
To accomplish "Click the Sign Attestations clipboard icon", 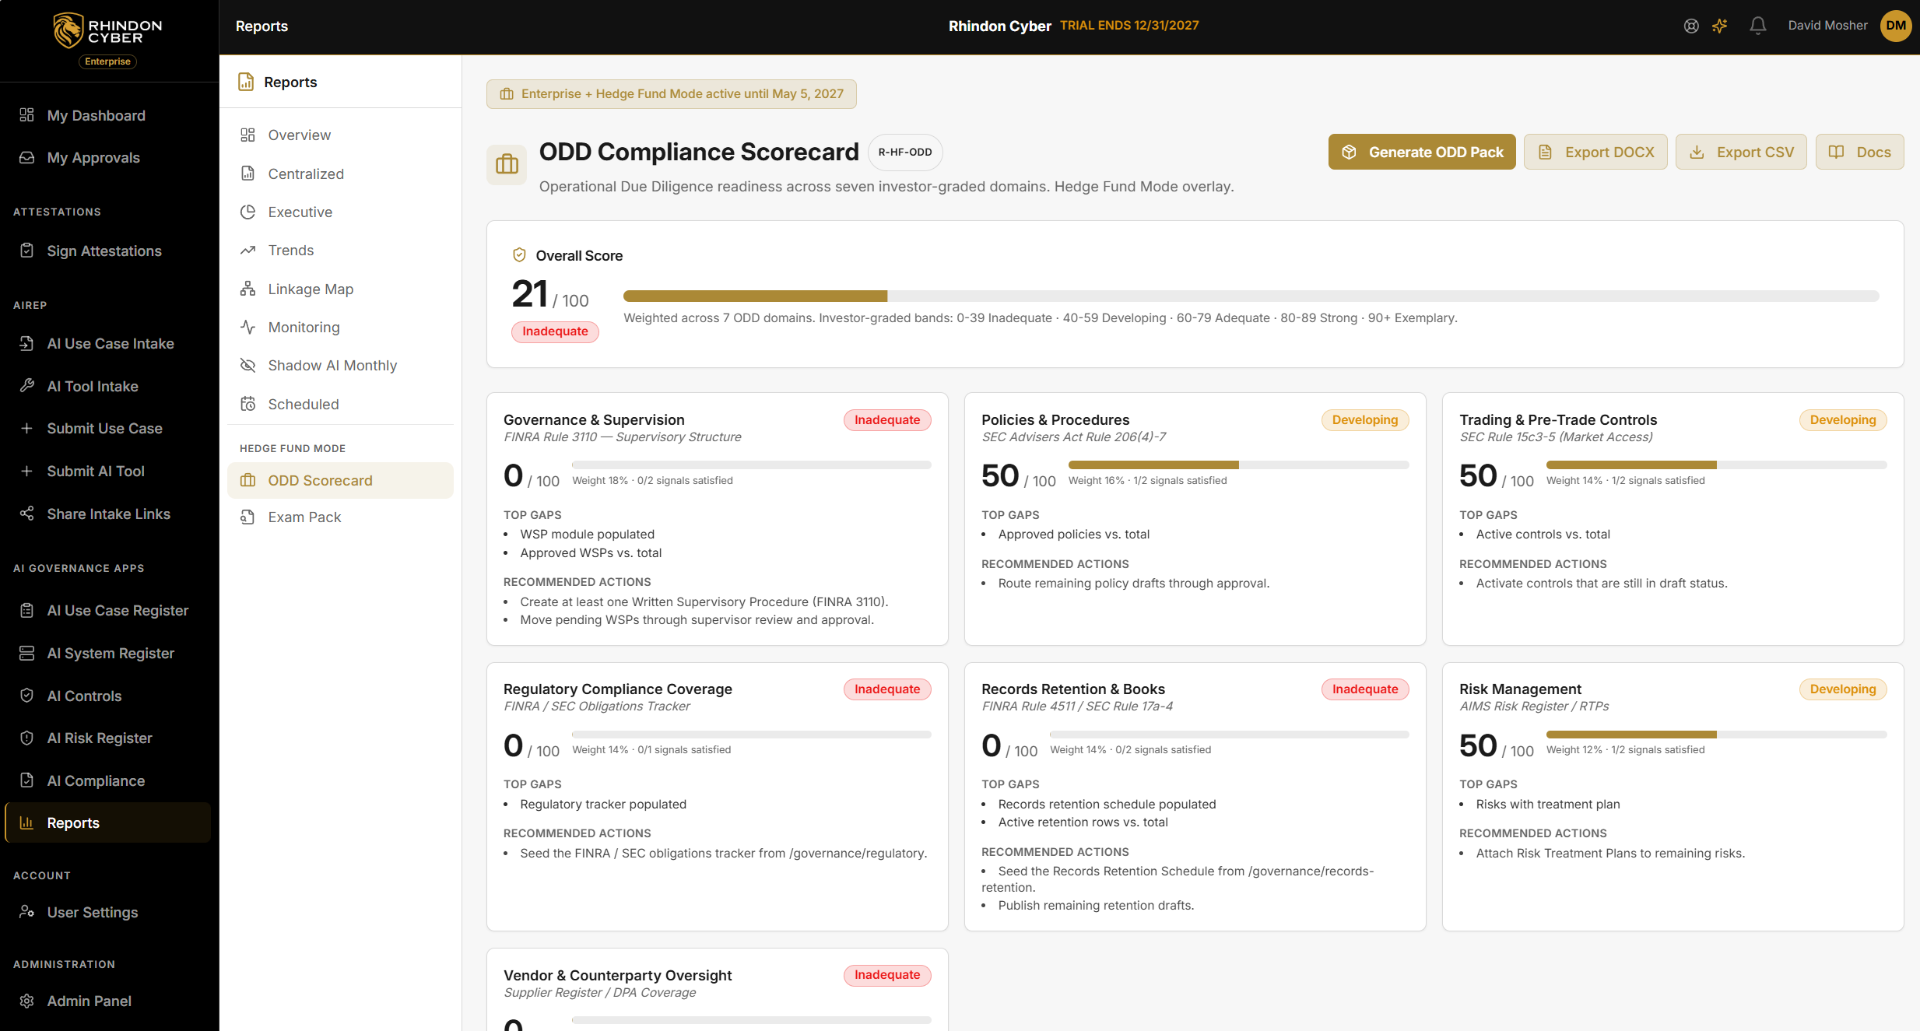I will pyautogui.click(x=27, y=251).
